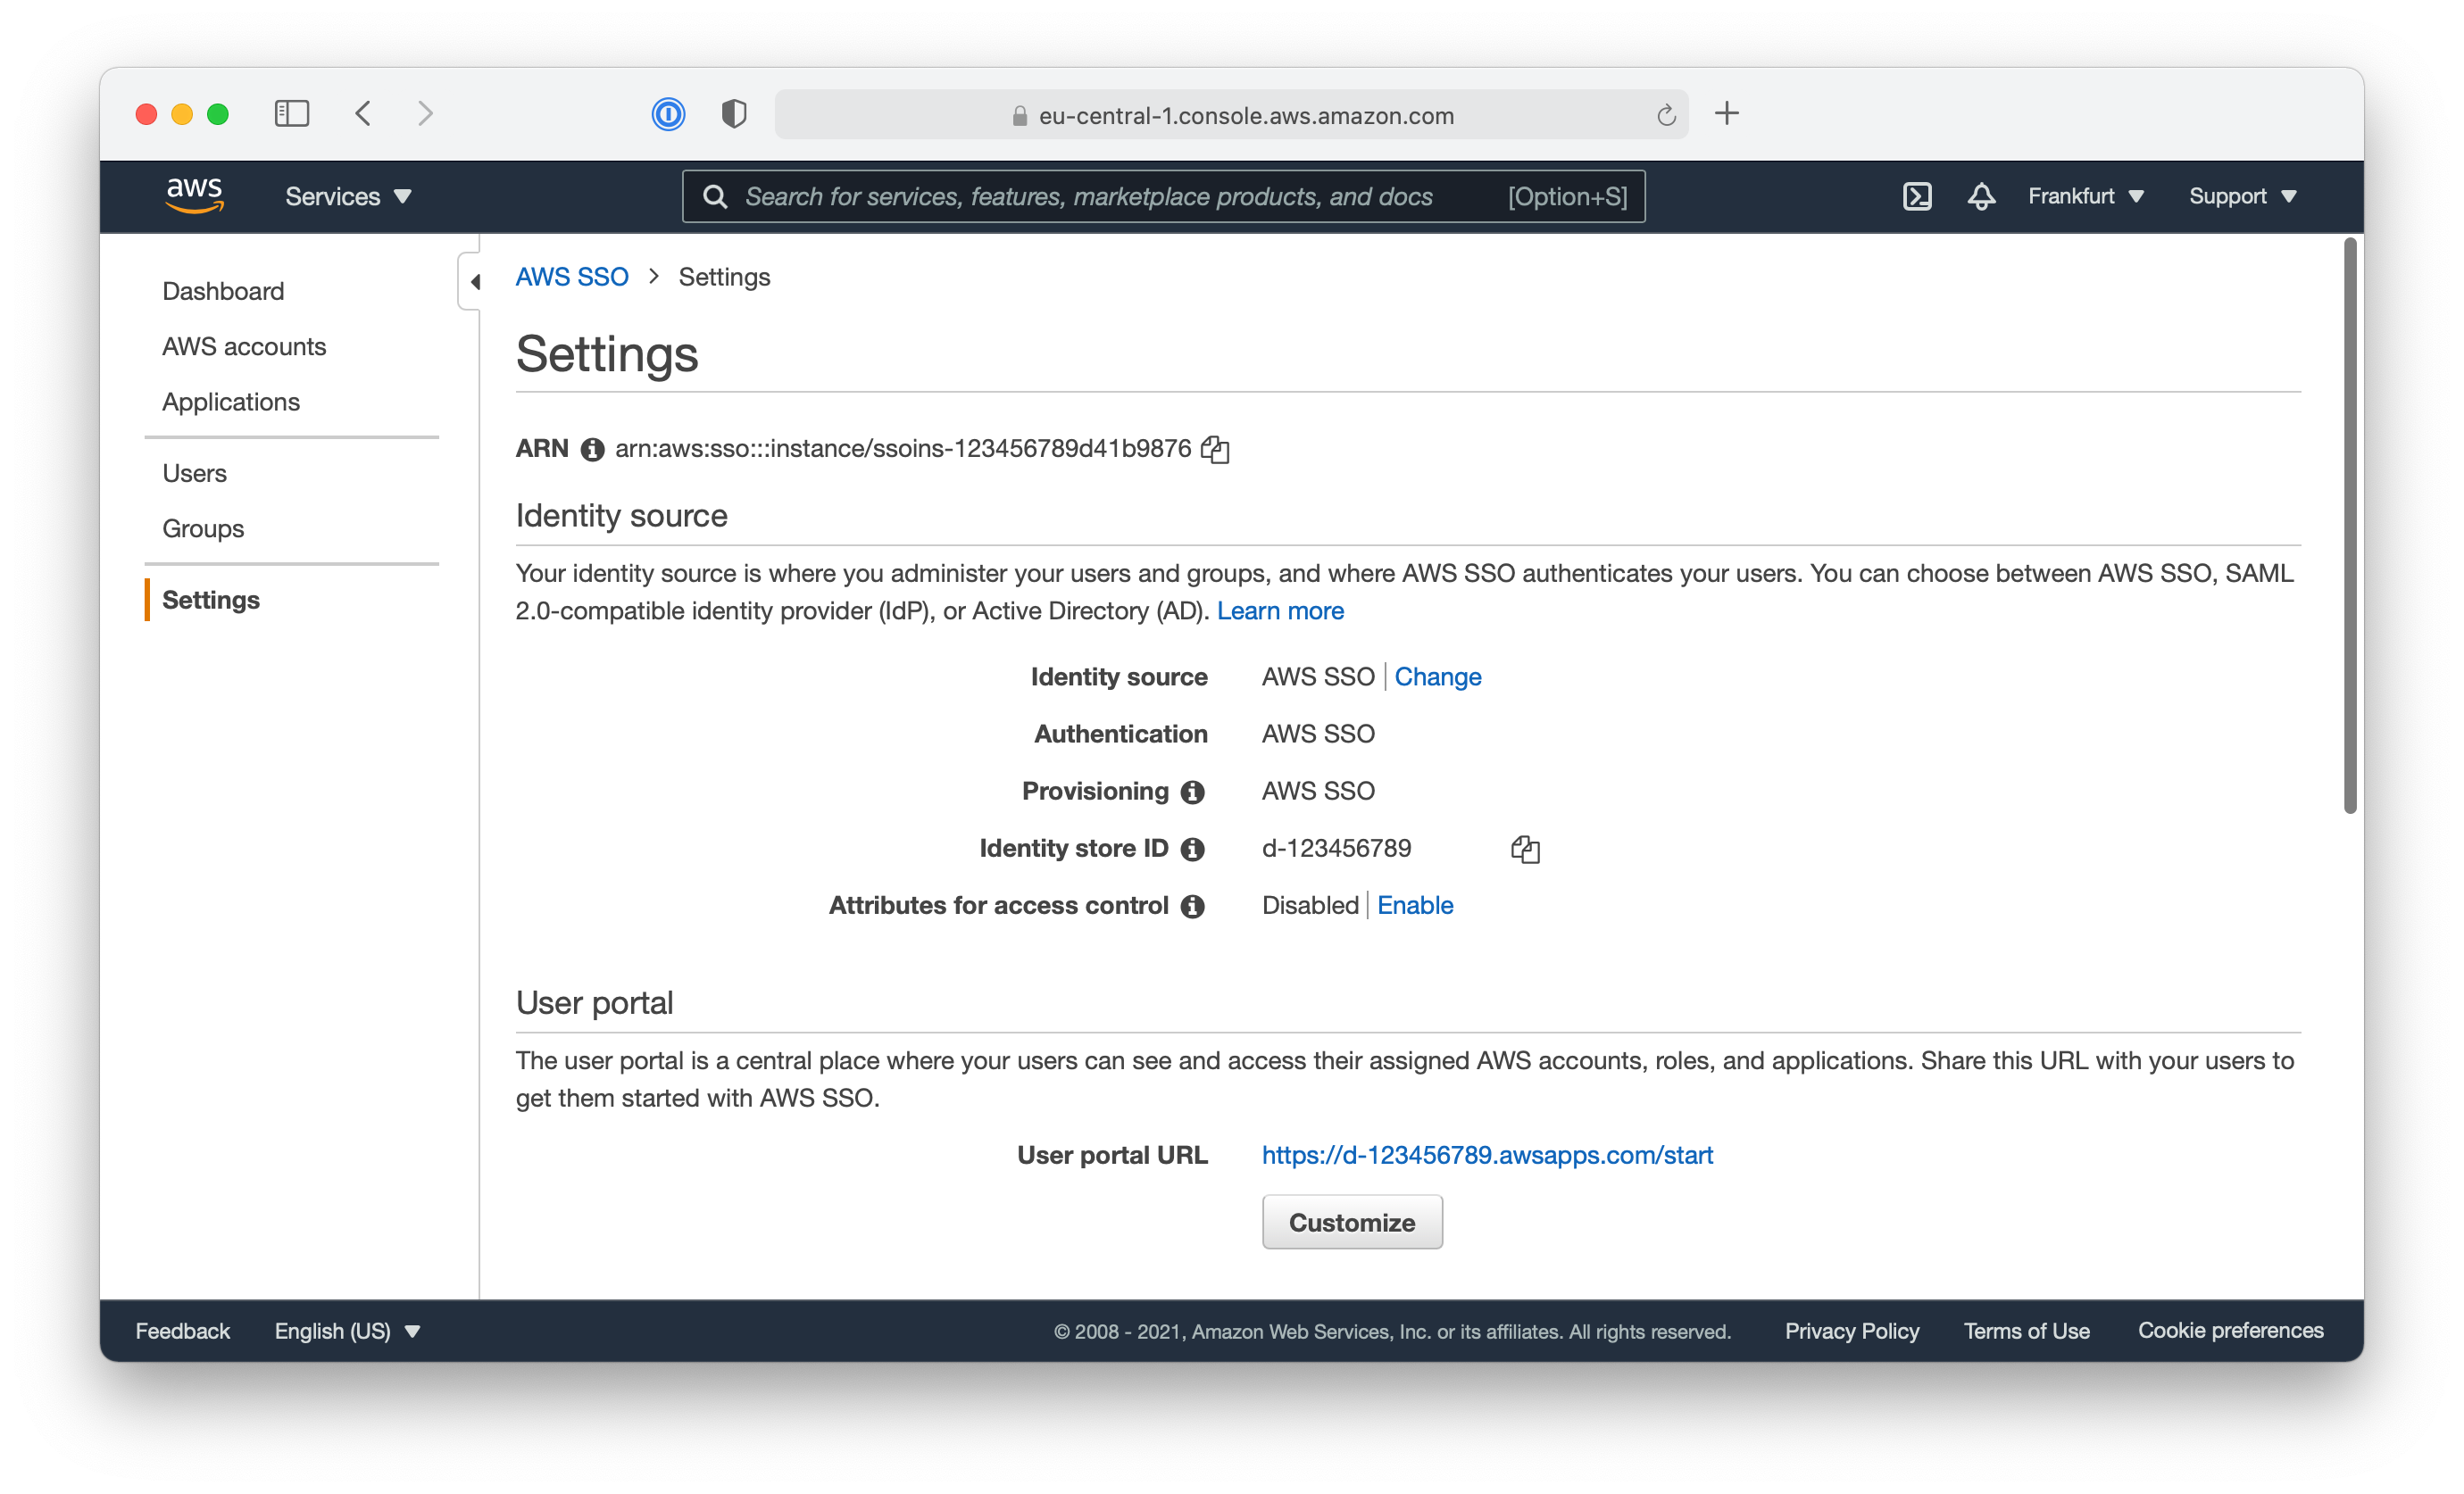Show Attributes for access control info icon
The width and height of the screenshot is (2464, 1494).
1192,906
